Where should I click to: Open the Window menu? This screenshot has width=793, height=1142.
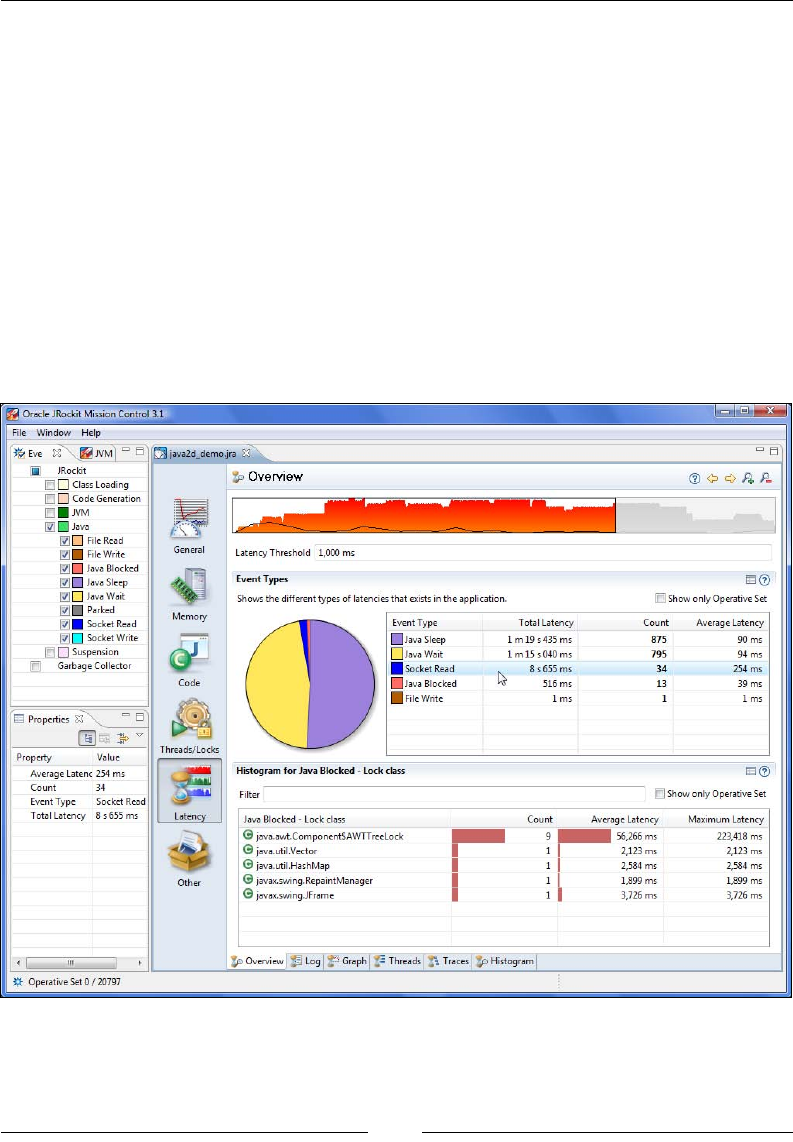tap(54, 433)
